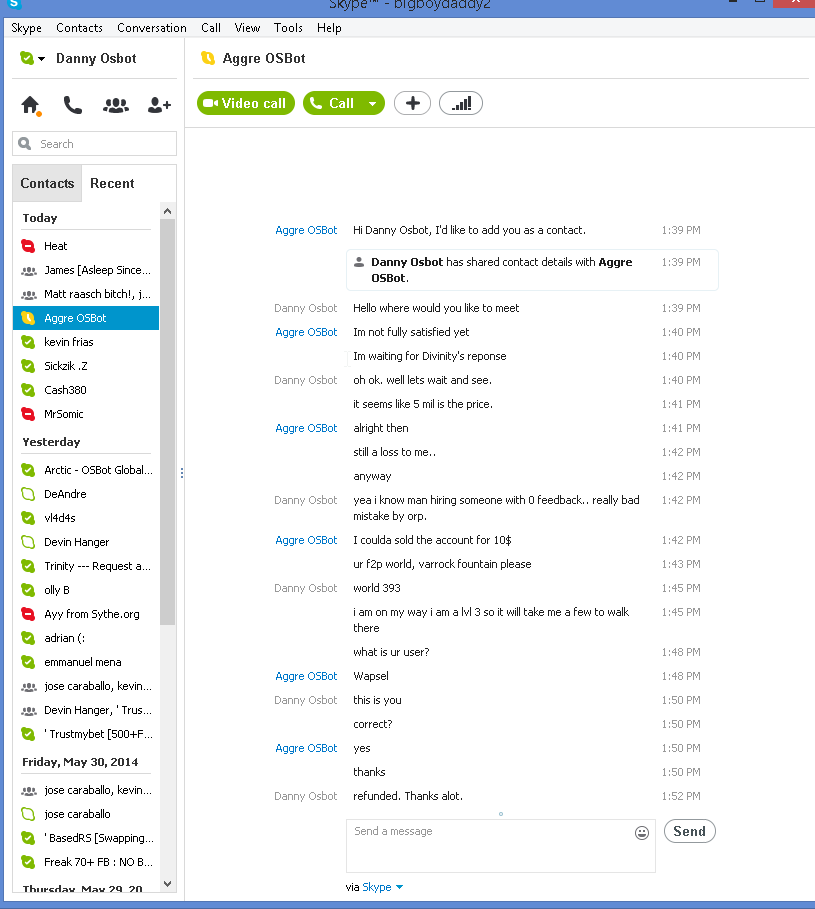Select the kevin frias contact
This screenshot has width=815, height=909.
[x=69, y=342]
